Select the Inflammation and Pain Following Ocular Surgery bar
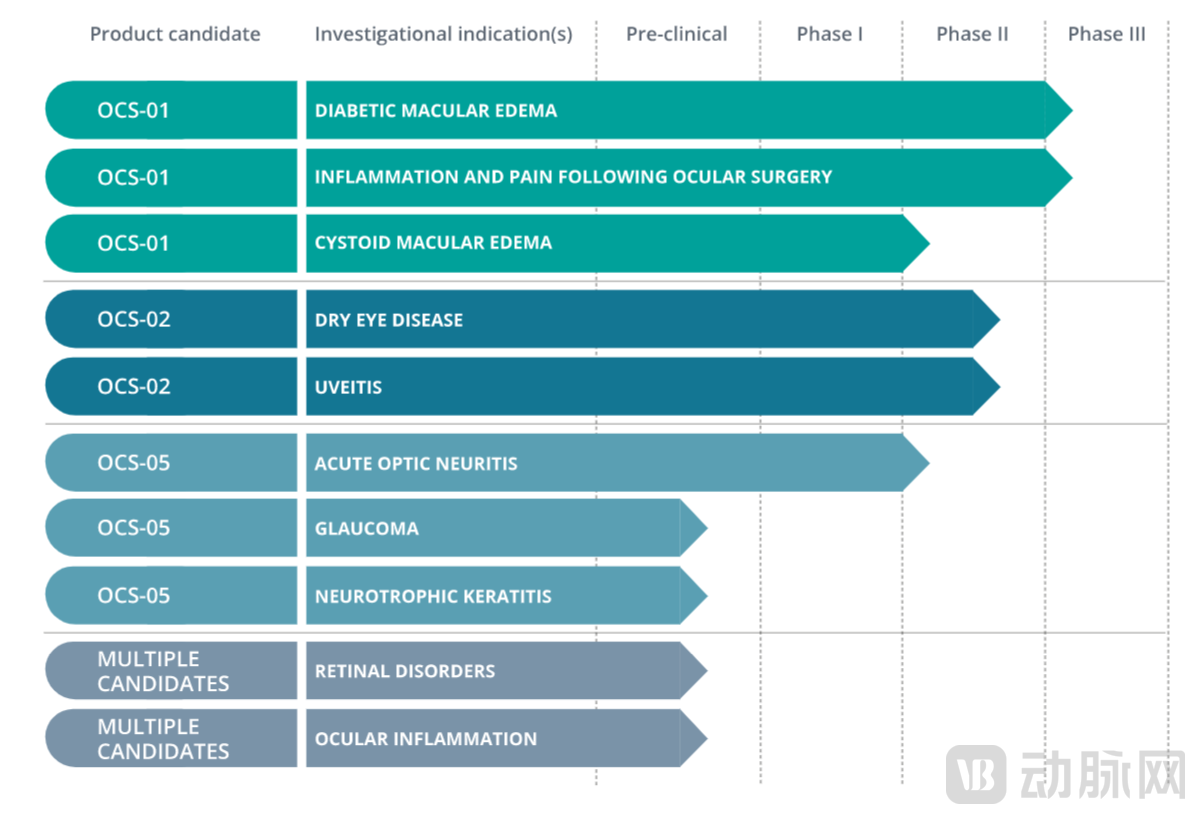This screenshot has width=1195, height=814. [x=689, y=178]
